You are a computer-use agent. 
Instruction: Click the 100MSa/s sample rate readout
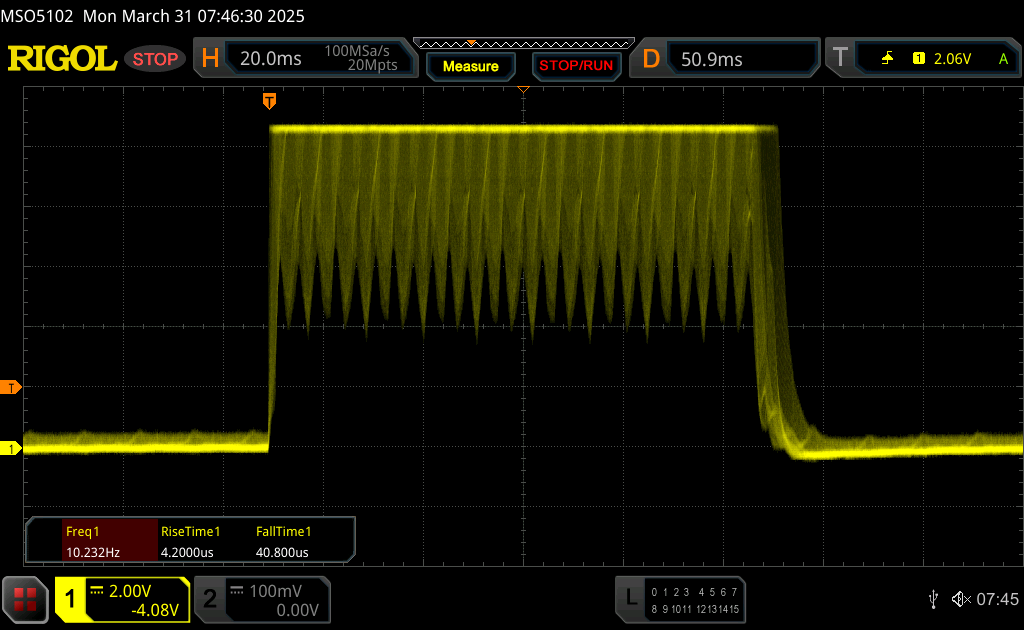pyautogui.click(x=357, y=51)
